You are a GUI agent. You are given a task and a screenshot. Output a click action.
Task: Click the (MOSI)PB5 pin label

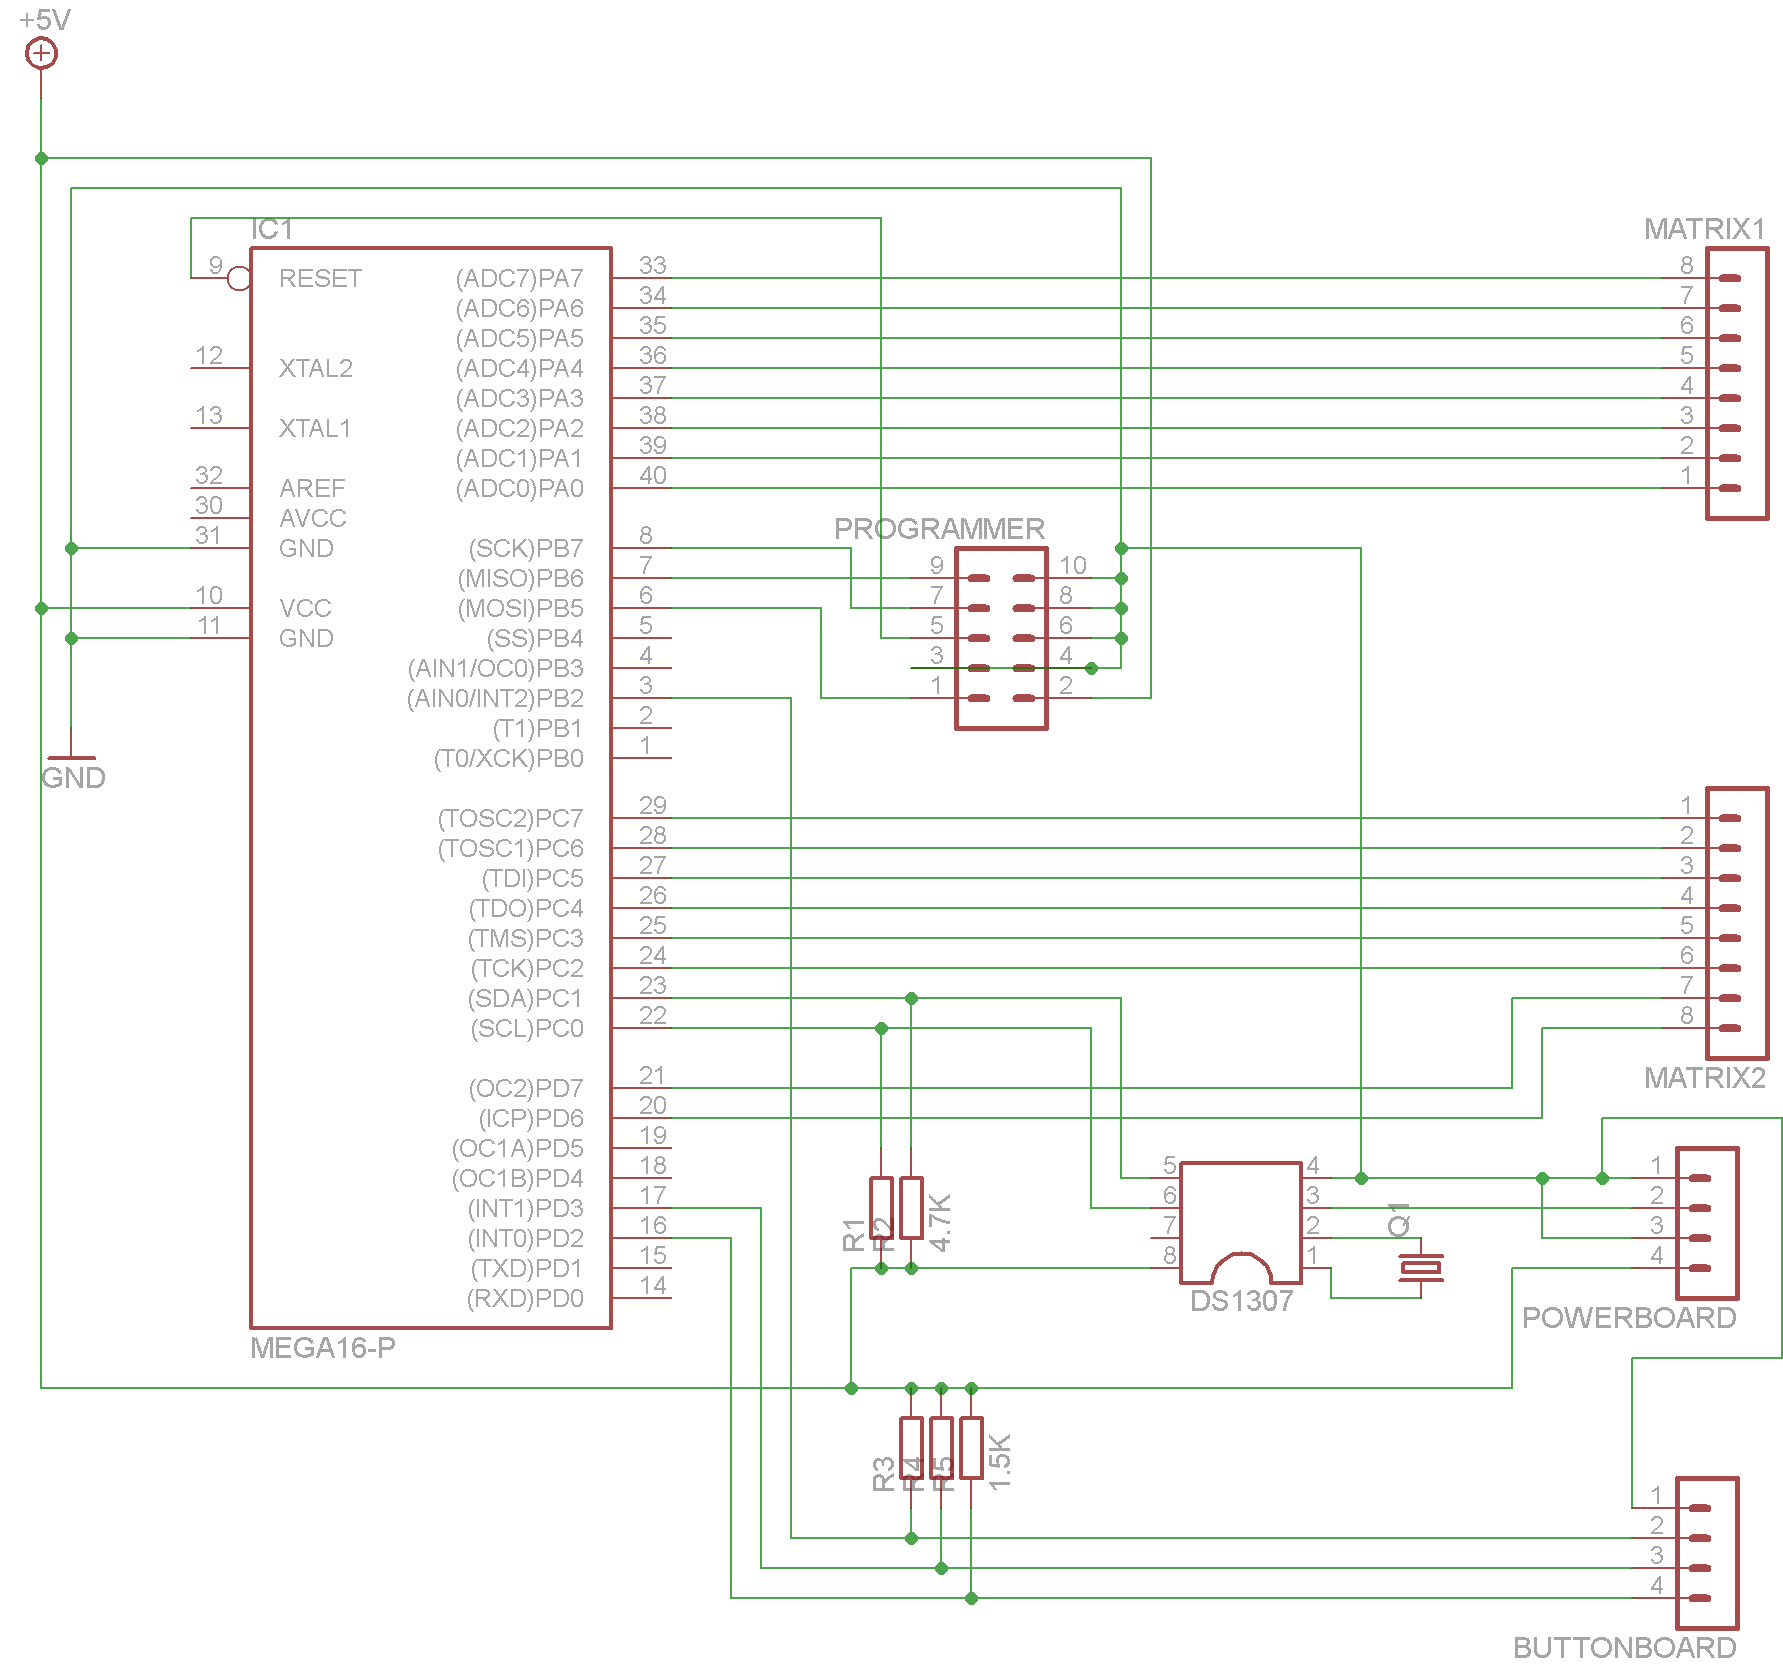(521, 608)
